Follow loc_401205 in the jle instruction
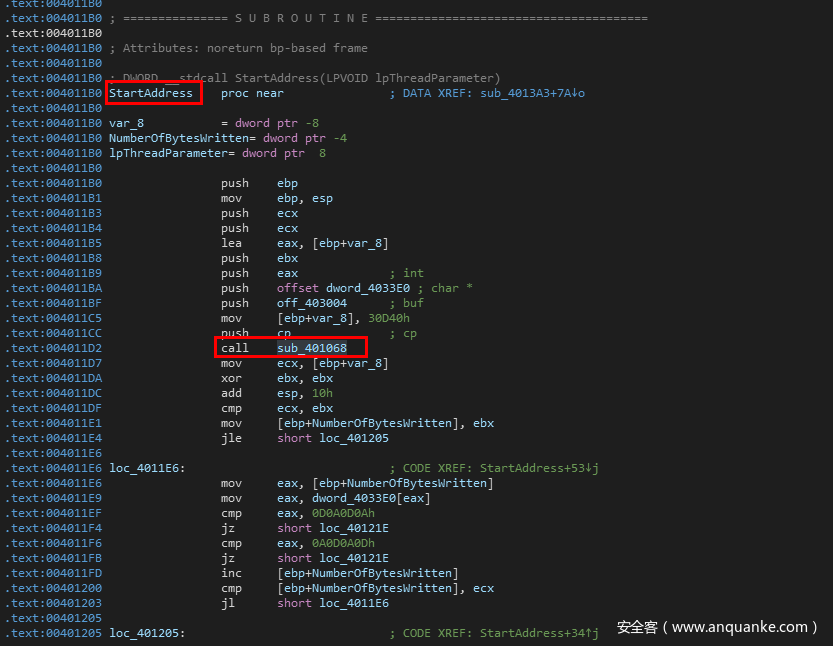 click(356, 438)
